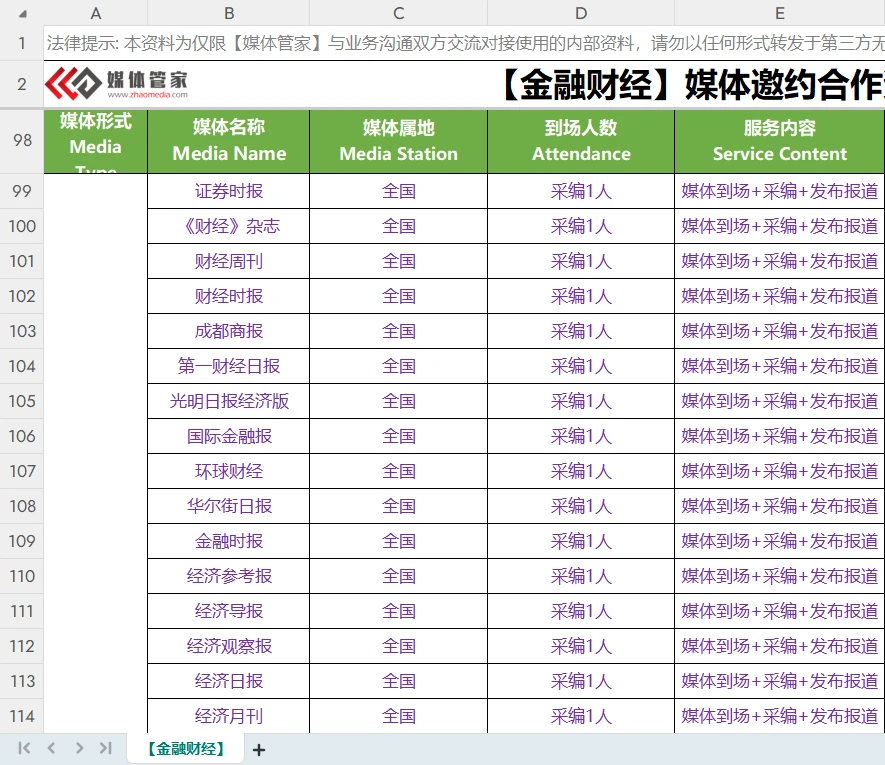Image resolution: width=885 pixels, height=765 pixels.
Task: Select column E header
Action: click(x=779, y=13)
